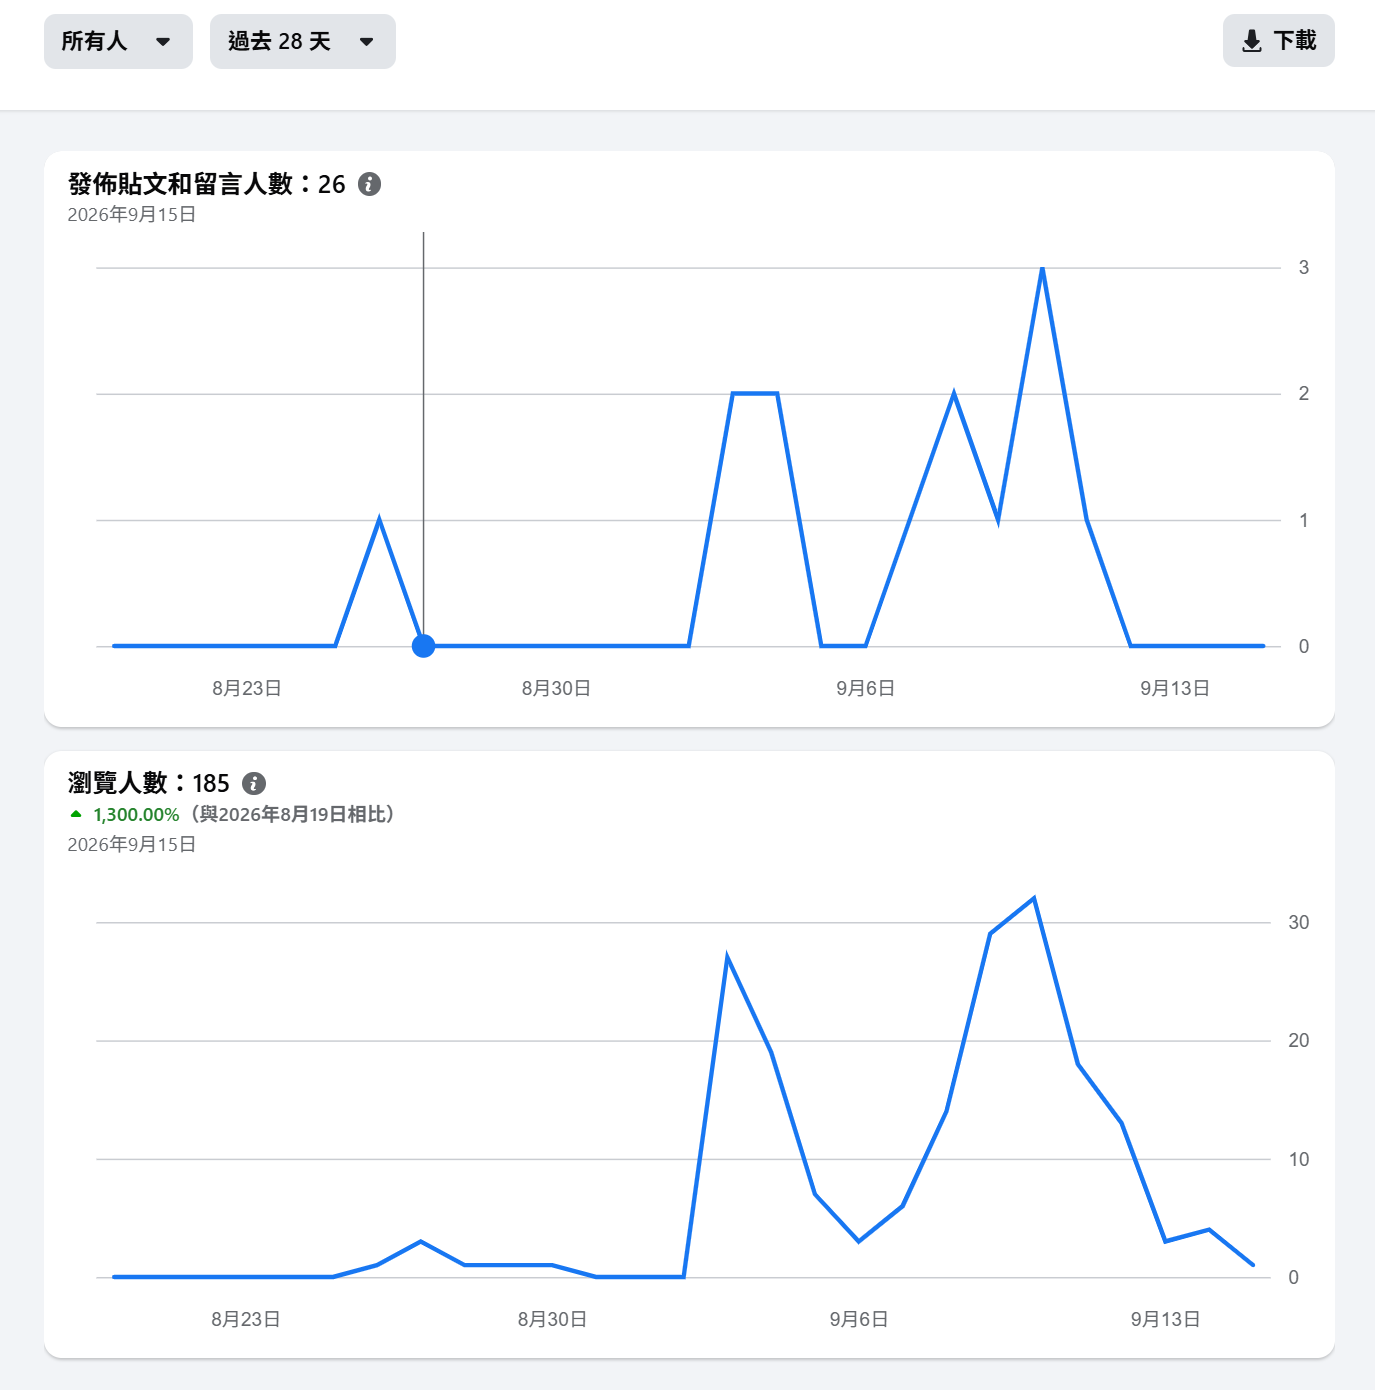1375x1390 pixels.
Task: Click the 1,300.00% comparison text
Action: 136,815
